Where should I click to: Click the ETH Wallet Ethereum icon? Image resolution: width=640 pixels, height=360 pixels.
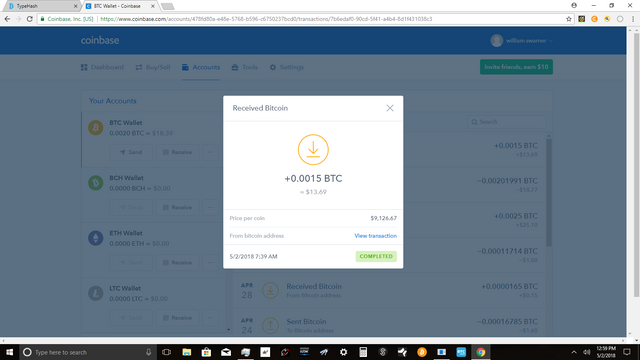(x=96, y=238)
